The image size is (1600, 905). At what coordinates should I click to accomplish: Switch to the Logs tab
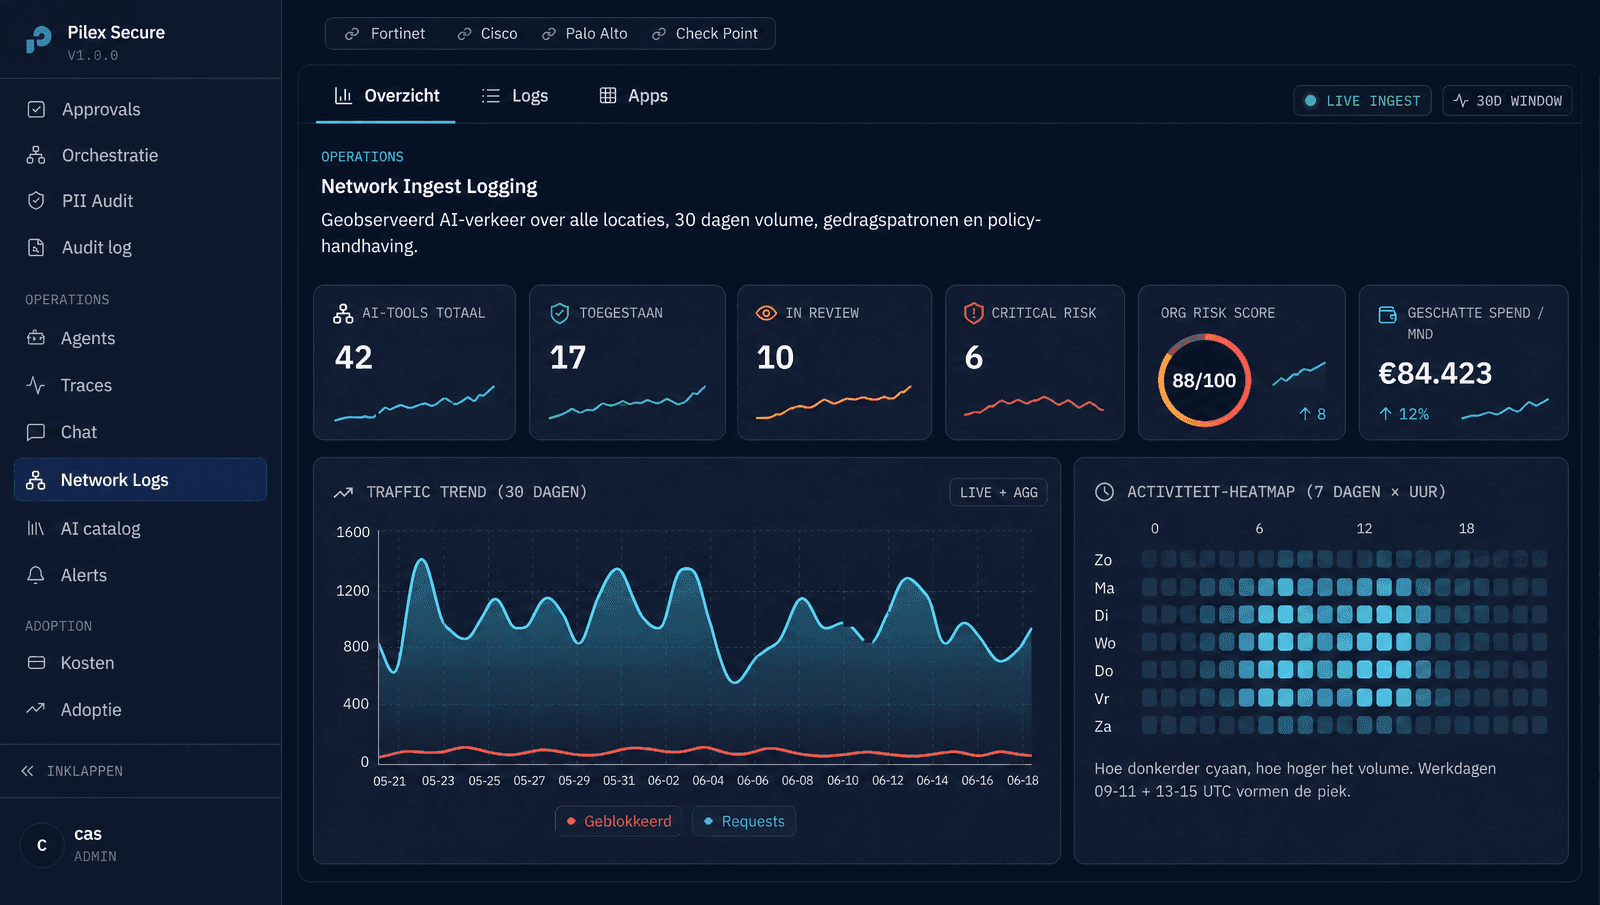click(x=515, y=96)
